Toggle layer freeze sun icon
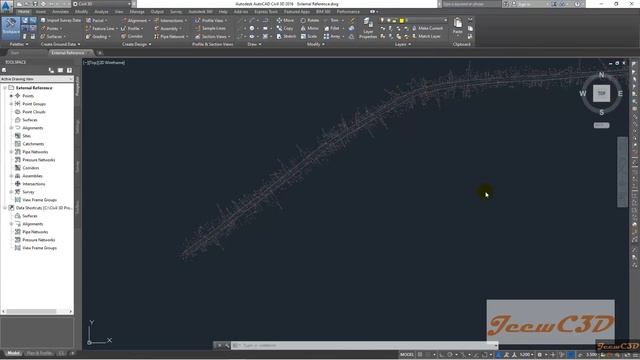Screen dimensions: 640x360 pos(389,20)
